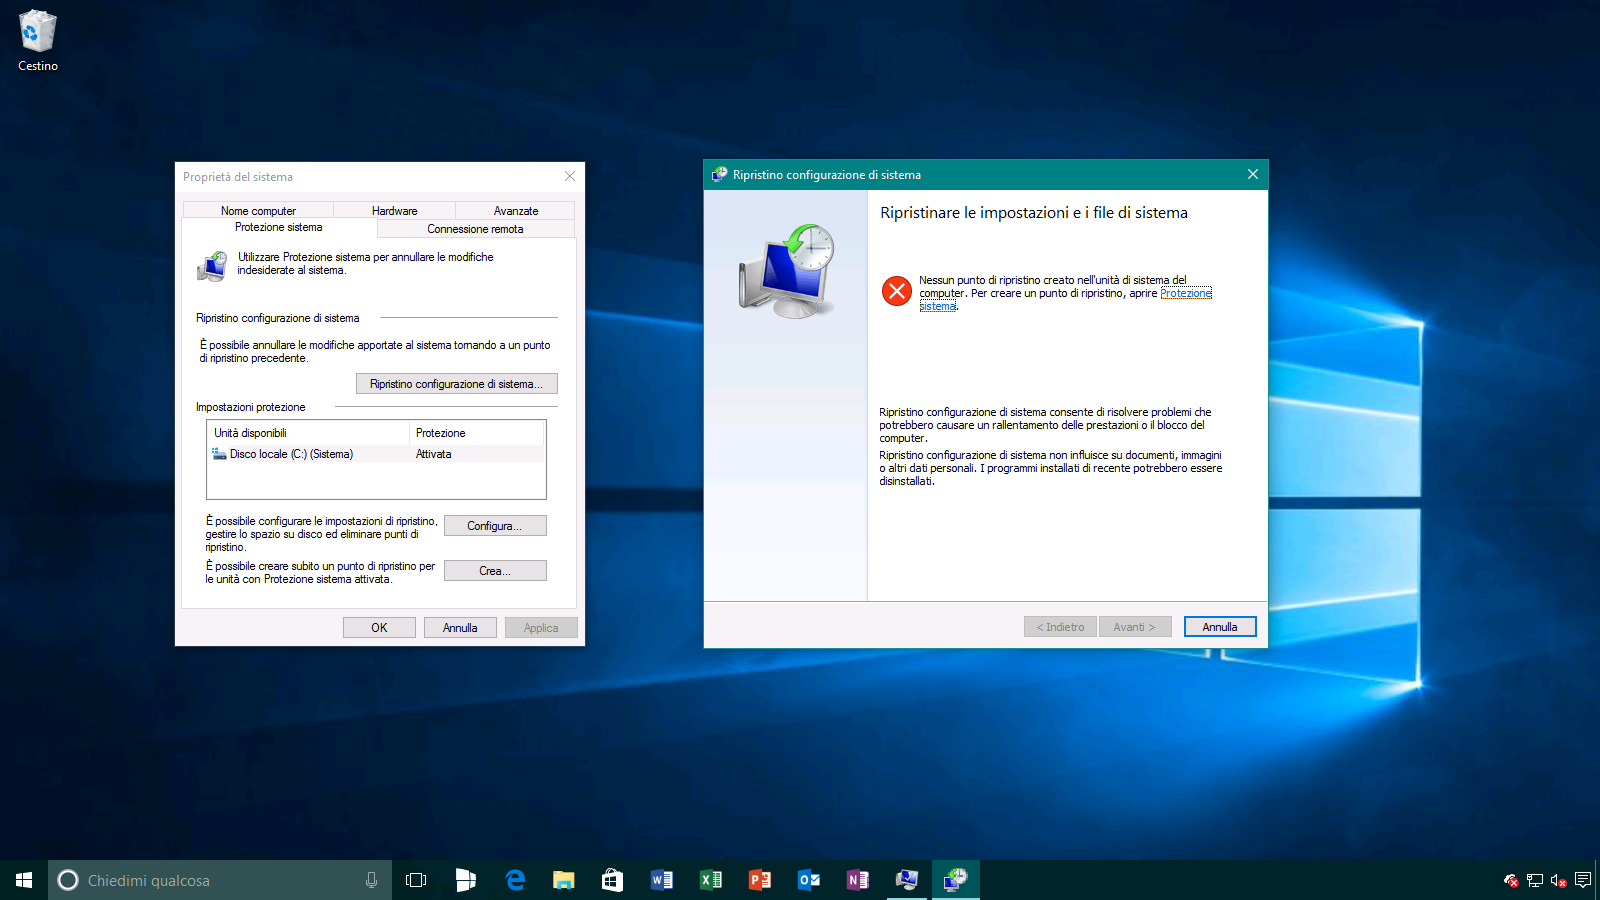Viewport: 1600px width, 900px height.
Task: Launch Excel from the taskbar
Action: pyautogui.click(x=710, y=880)
